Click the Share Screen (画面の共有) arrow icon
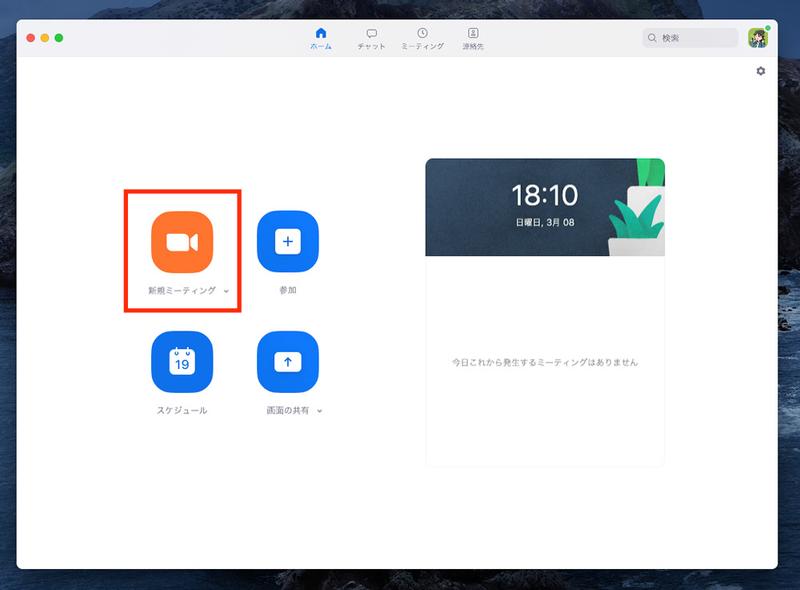 (288, 362)
